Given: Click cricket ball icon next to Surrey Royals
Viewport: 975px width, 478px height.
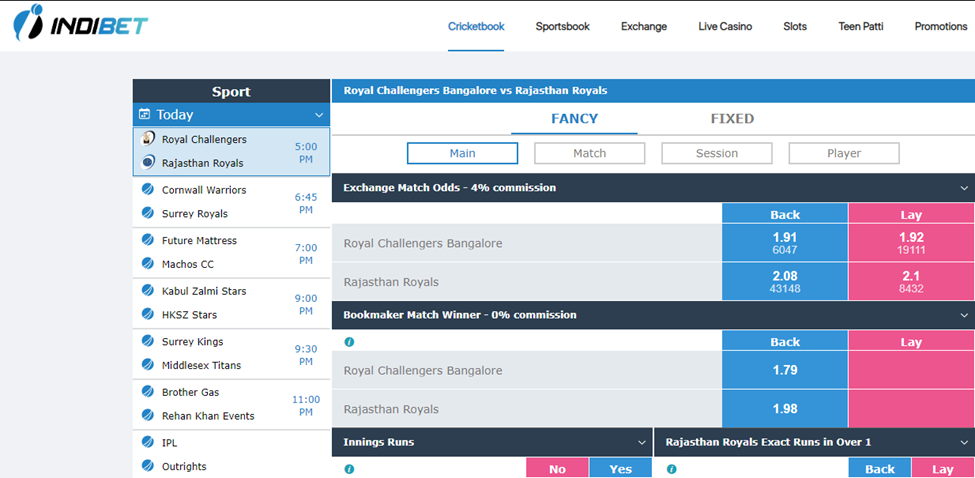Looking at the screenshot, I should 147,213.
